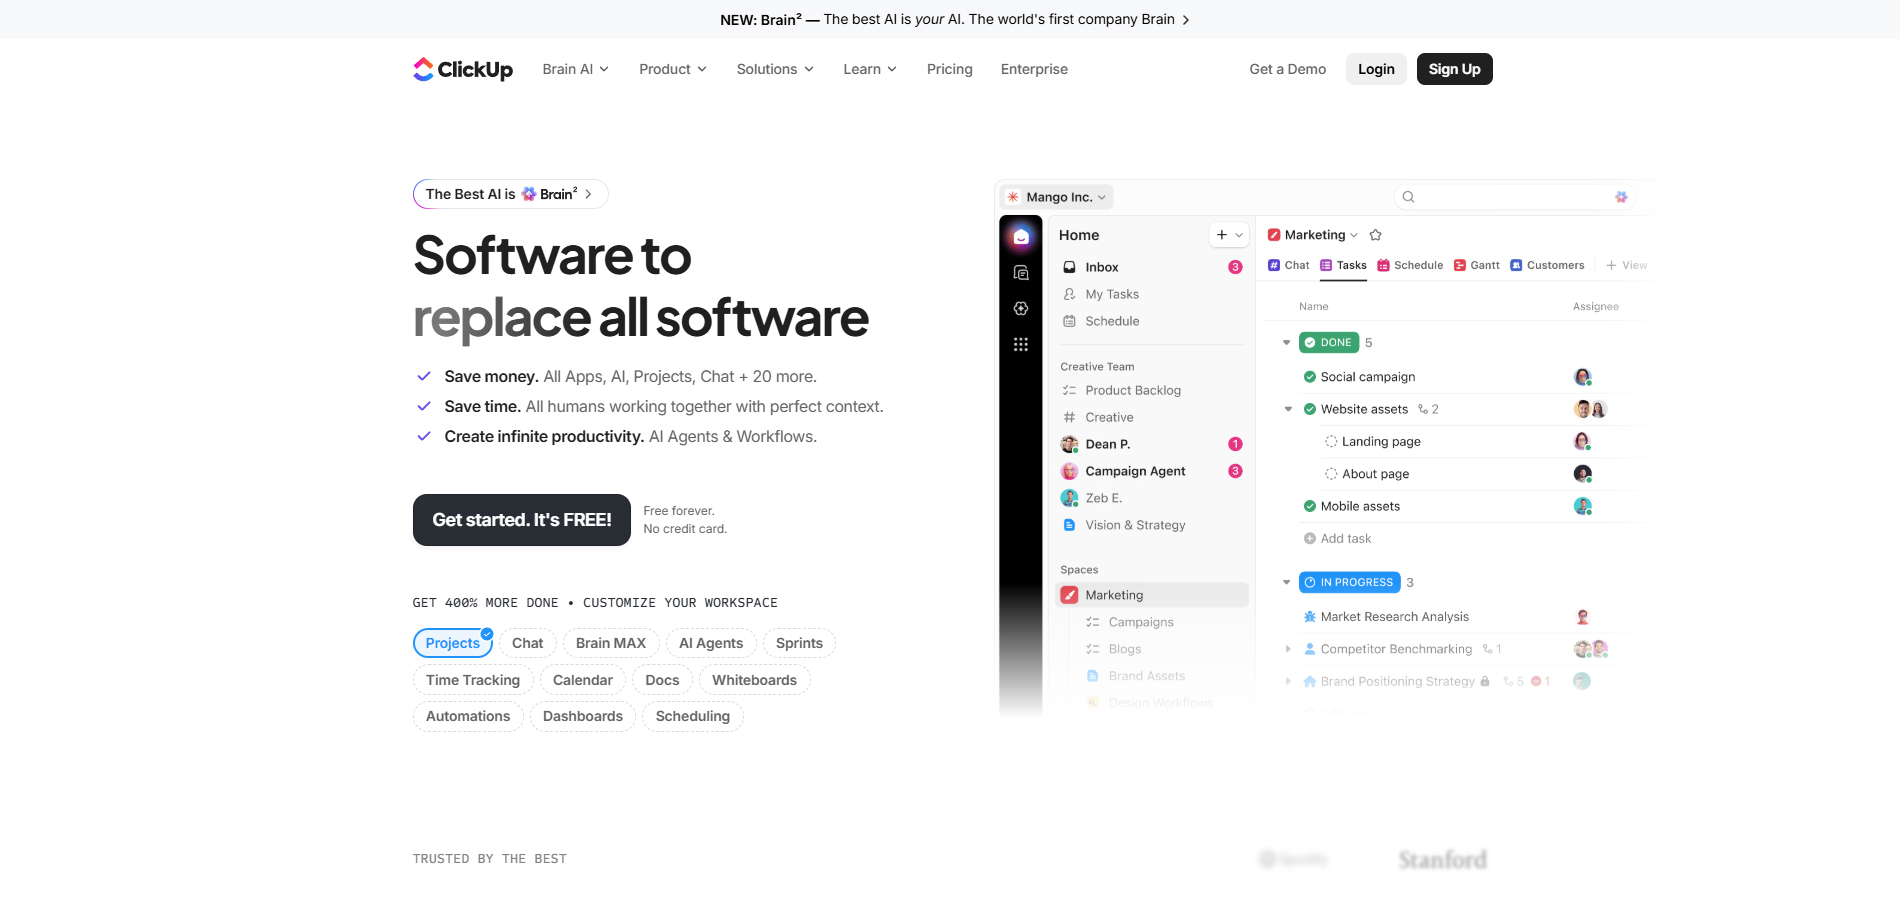
Task: Click the My Tasks person icon
Action: [1069, 294]
